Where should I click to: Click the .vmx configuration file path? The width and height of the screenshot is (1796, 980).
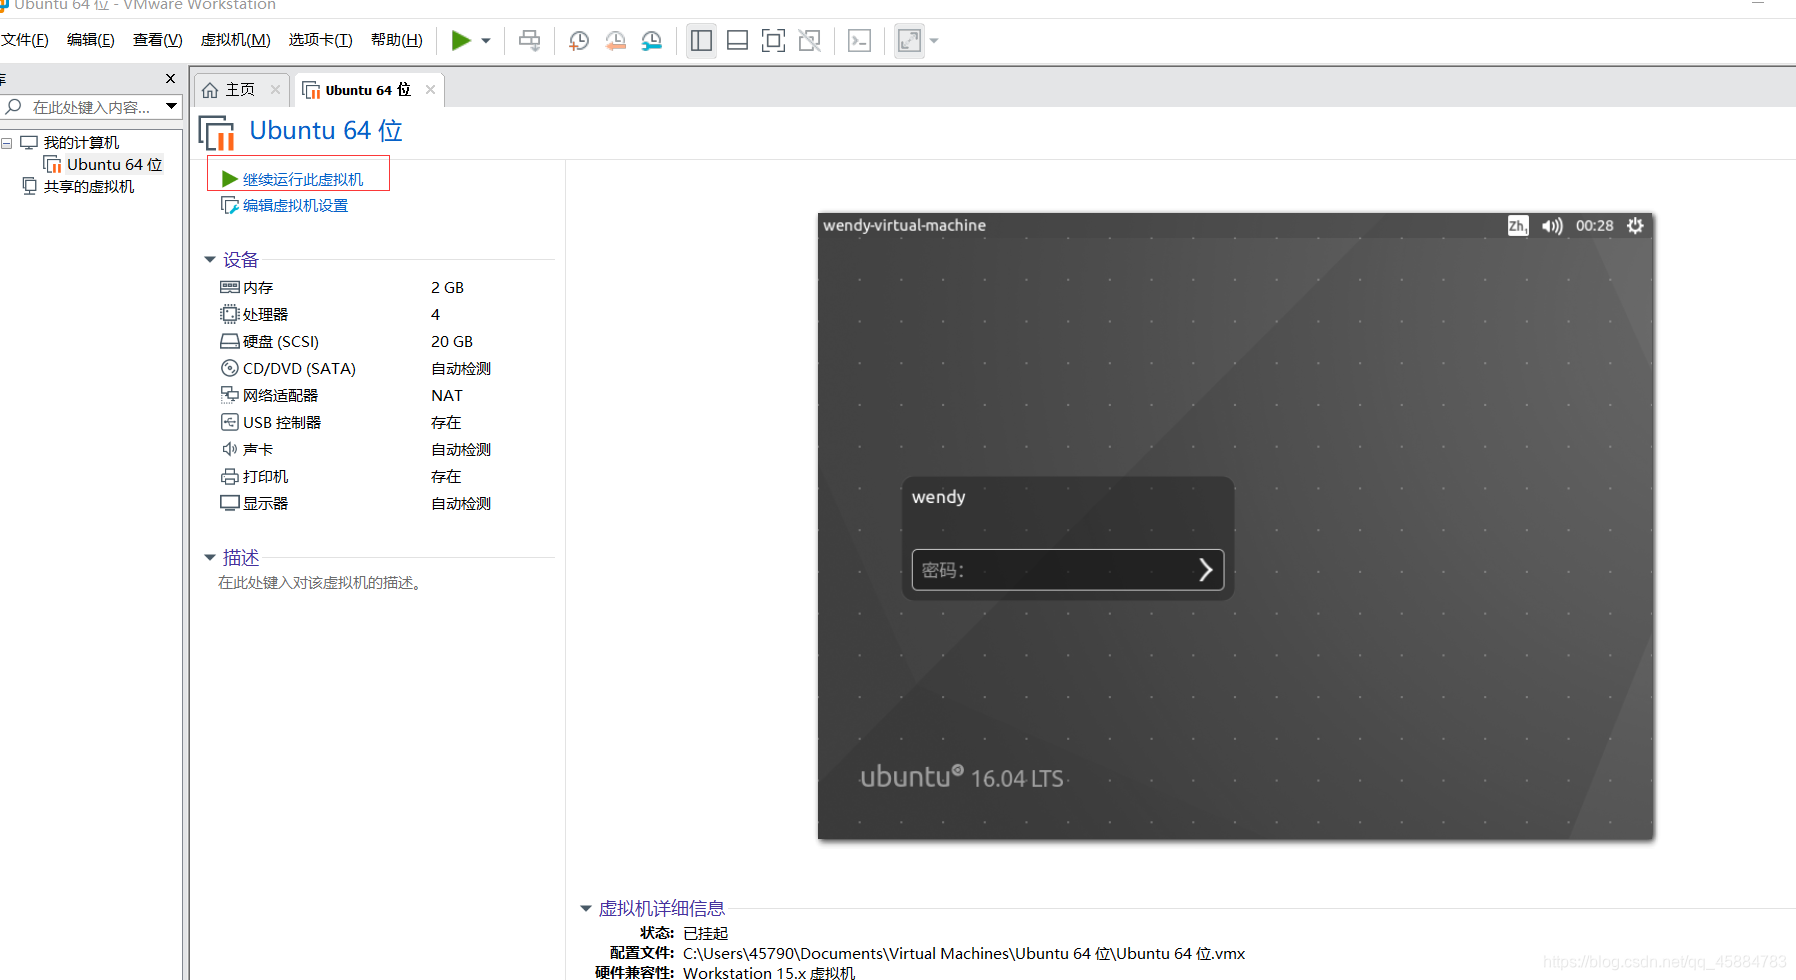coord(964,954)
